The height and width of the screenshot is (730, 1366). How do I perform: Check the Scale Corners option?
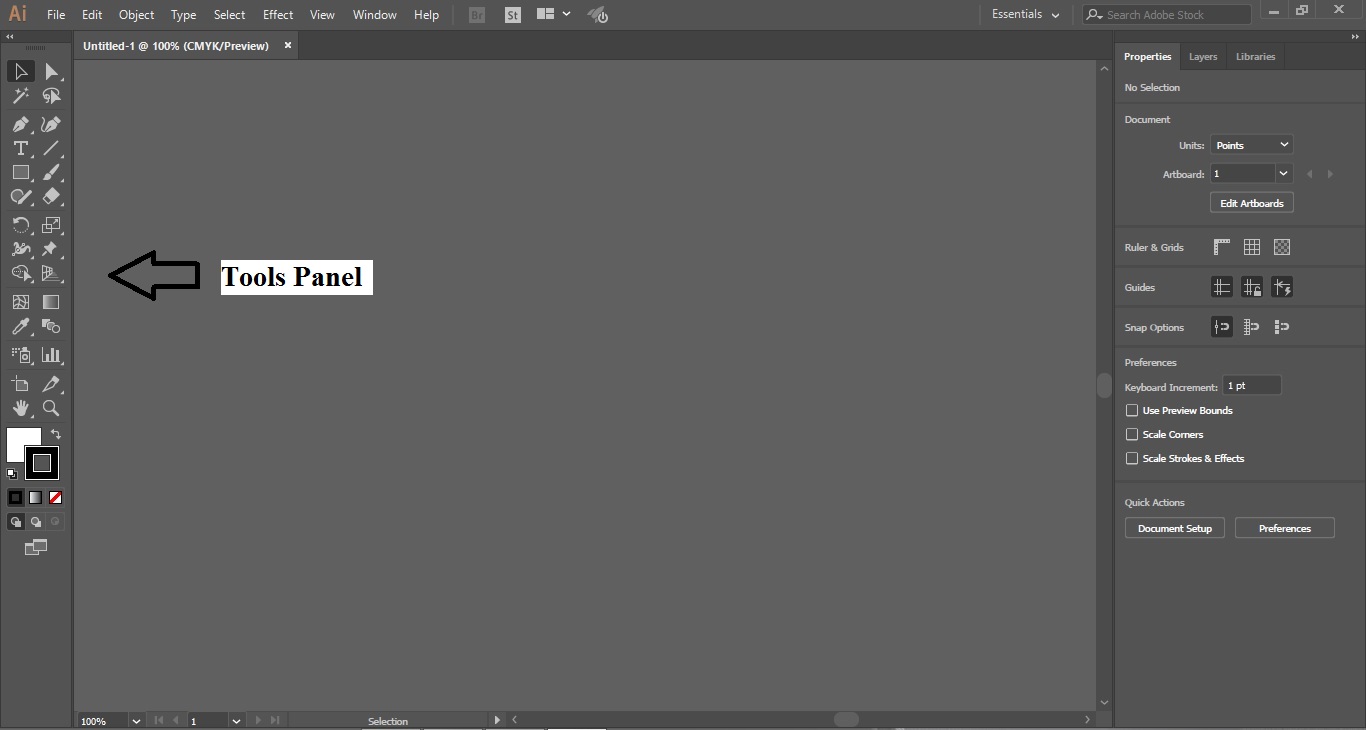click(x=1131, y=434)
